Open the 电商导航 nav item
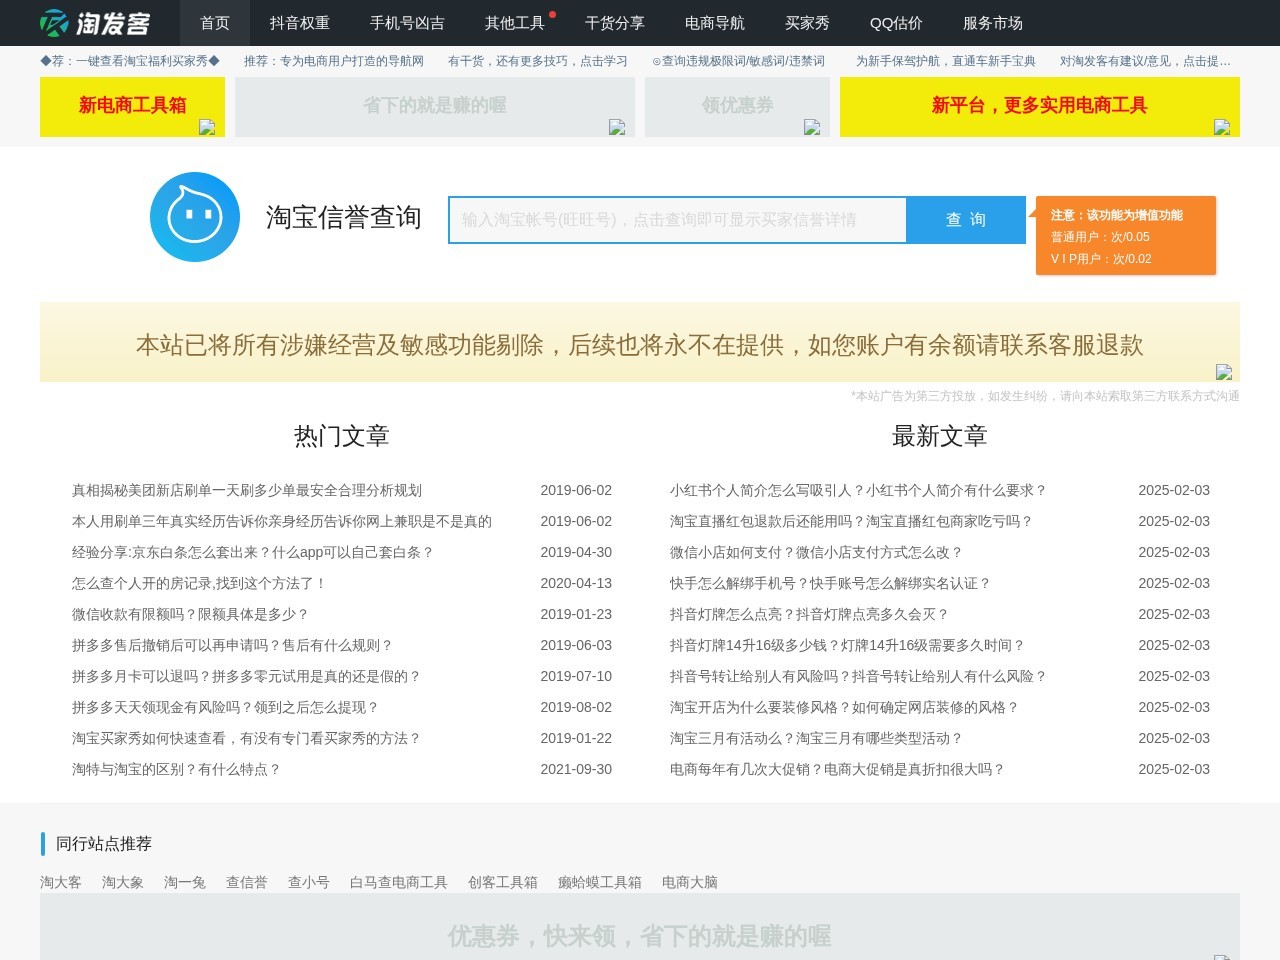This screenshot has width=1280, height=960. tap(715, 23)
